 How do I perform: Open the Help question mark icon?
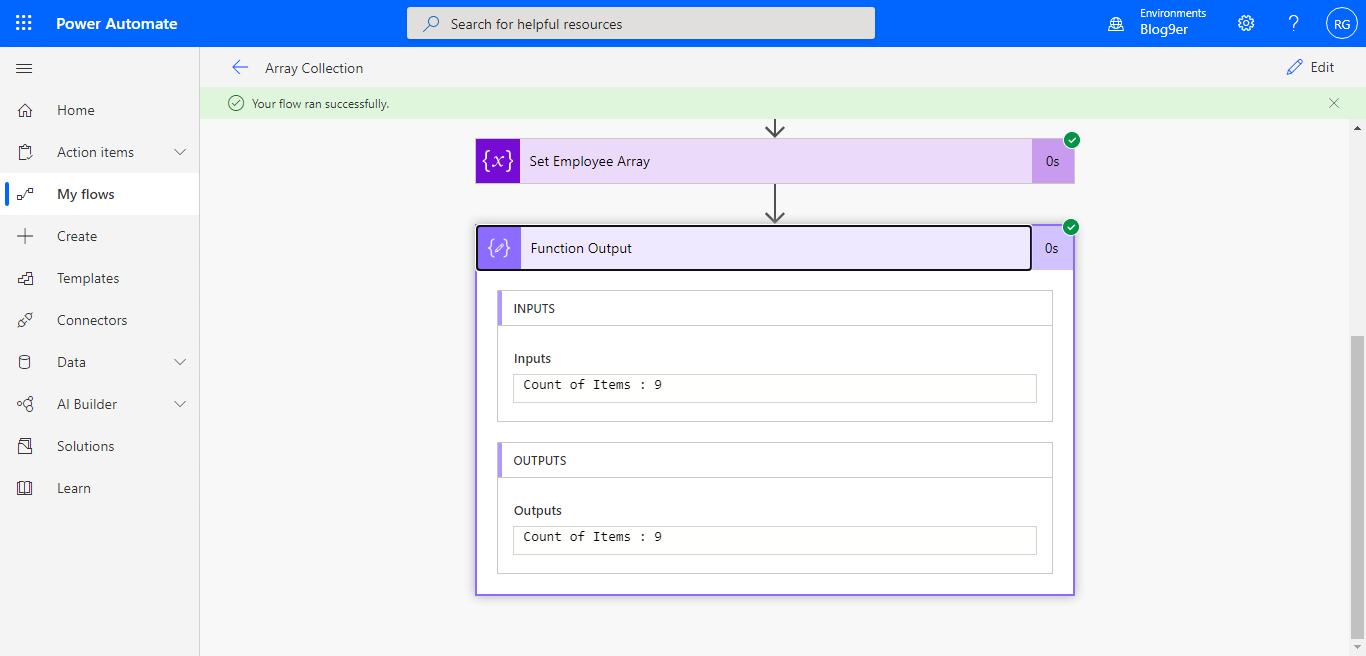1294,23
